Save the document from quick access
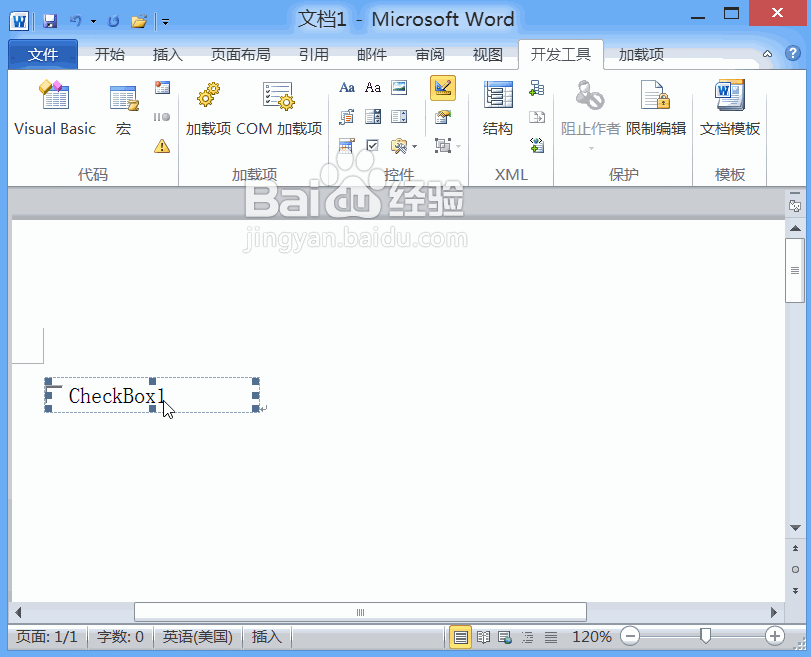The image size is (811, 657). (x=50, y=21)
